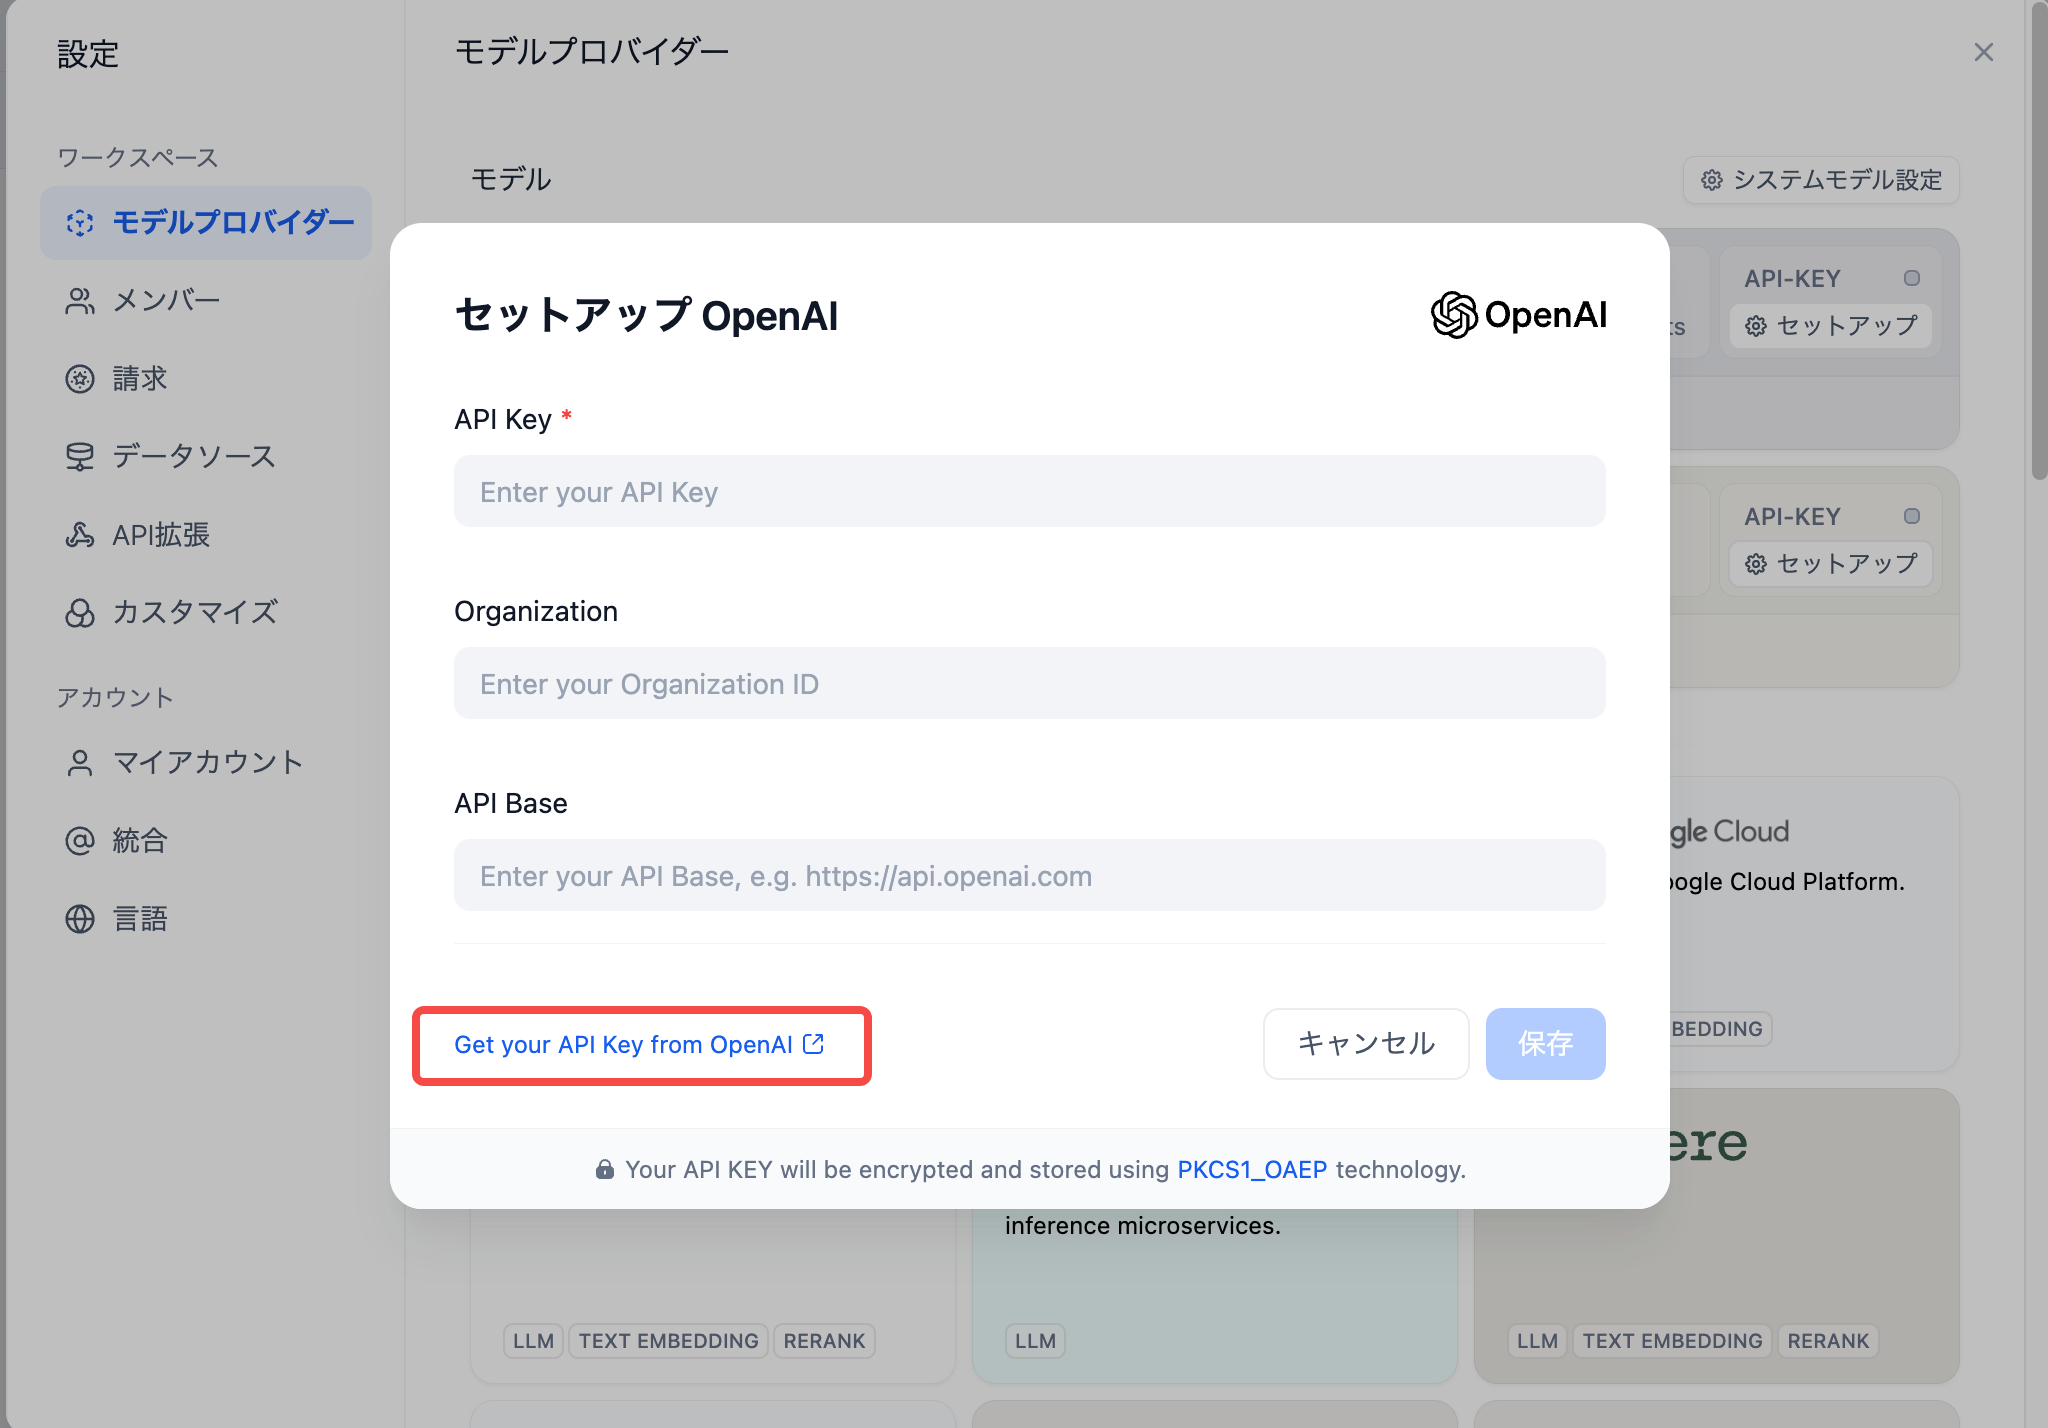Toggle the API-KEY indicator on the second card
2048x1428 pixels.
[x=1912, y=515]
